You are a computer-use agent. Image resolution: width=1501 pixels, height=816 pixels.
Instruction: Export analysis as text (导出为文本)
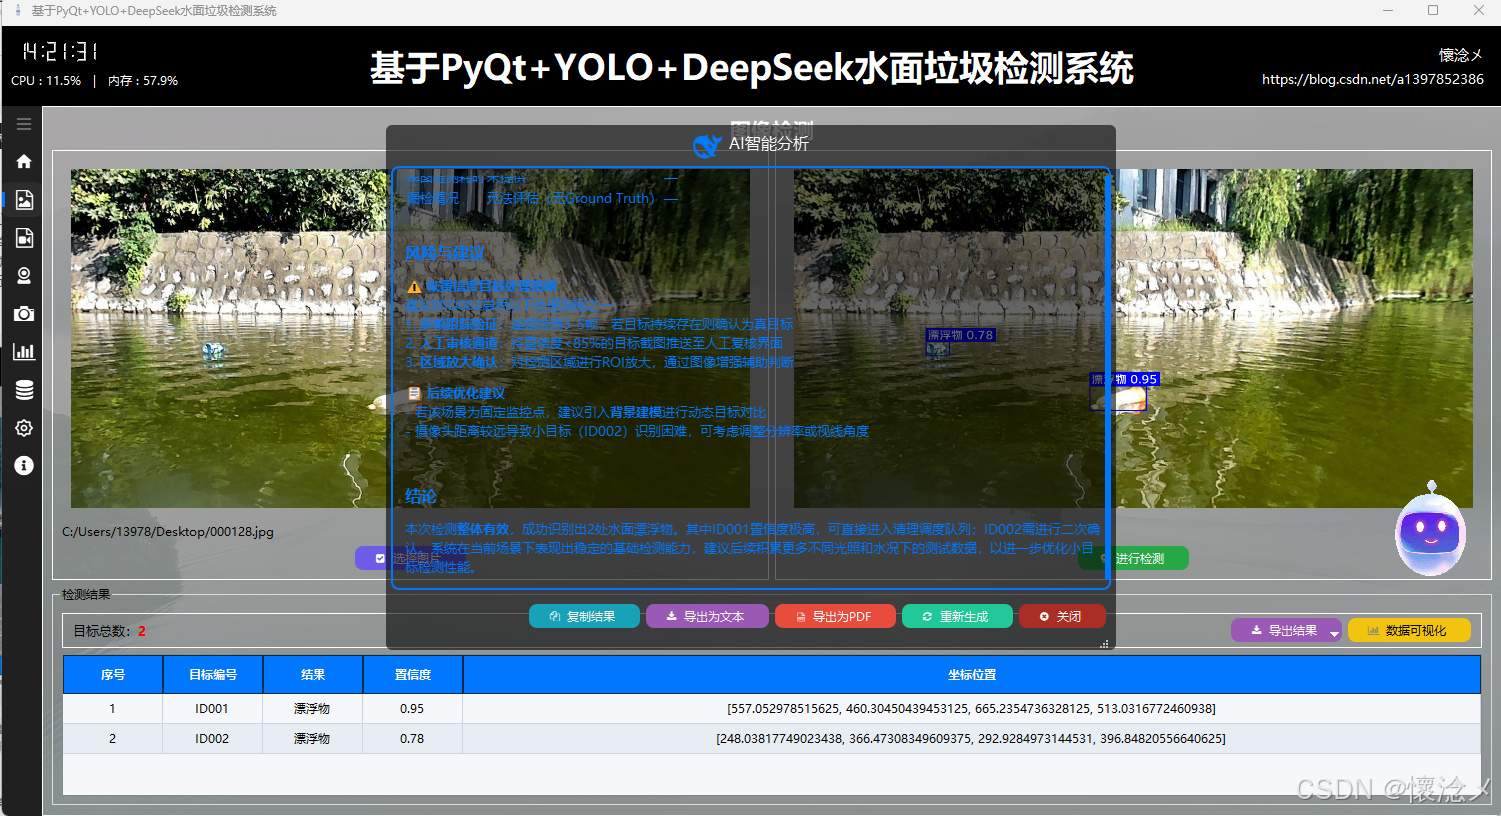coord(707,616)
